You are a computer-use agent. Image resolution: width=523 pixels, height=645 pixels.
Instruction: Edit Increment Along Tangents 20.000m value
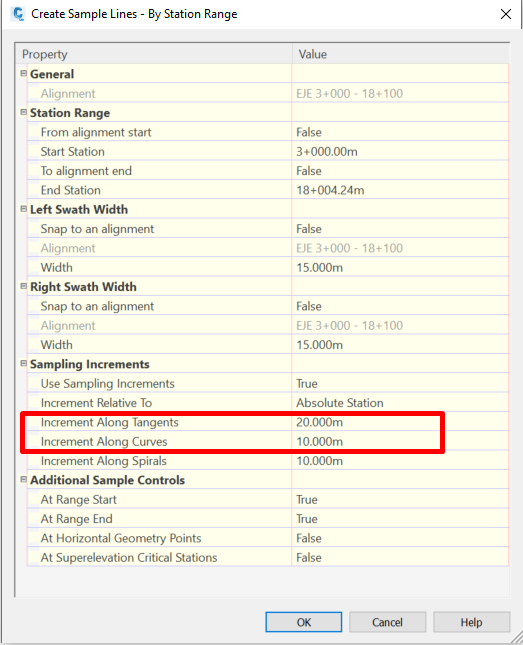[400, 422]
